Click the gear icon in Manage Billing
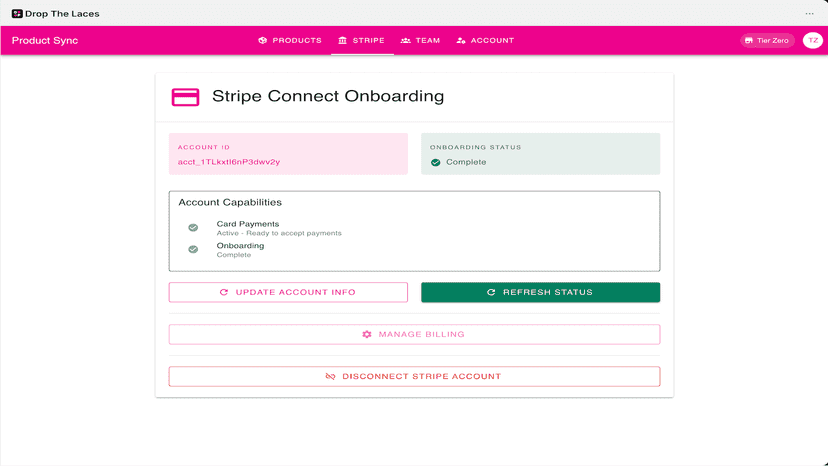 tap(367, 334)
